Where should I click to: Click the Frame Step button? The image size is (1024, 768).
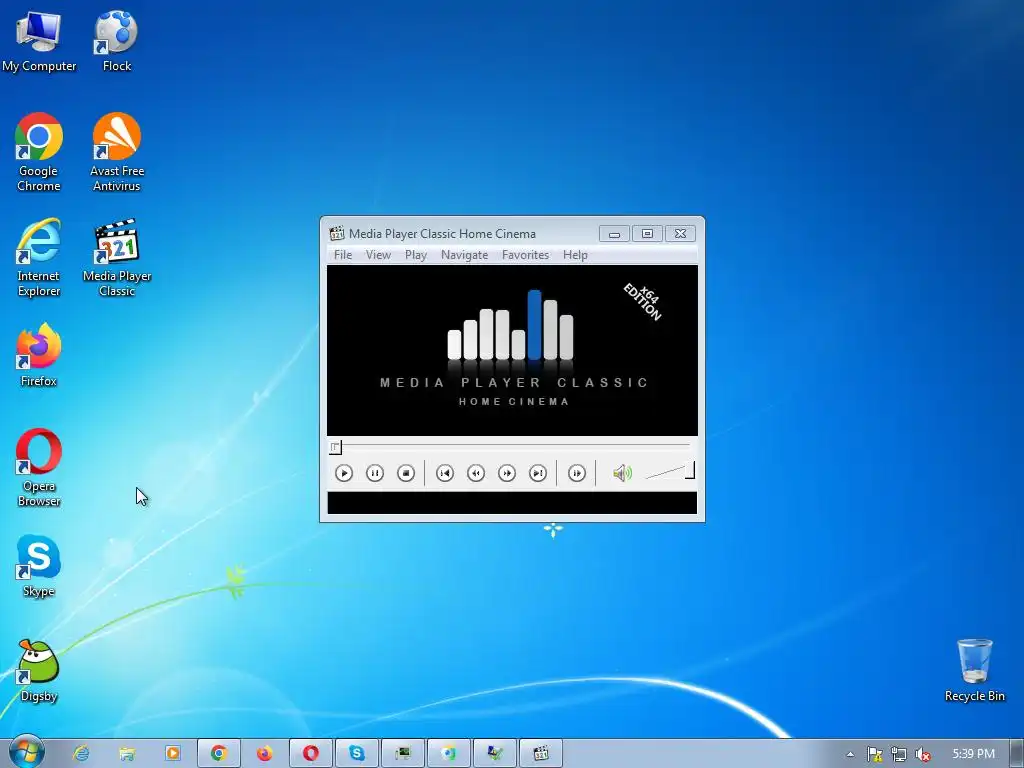[577, 473]
